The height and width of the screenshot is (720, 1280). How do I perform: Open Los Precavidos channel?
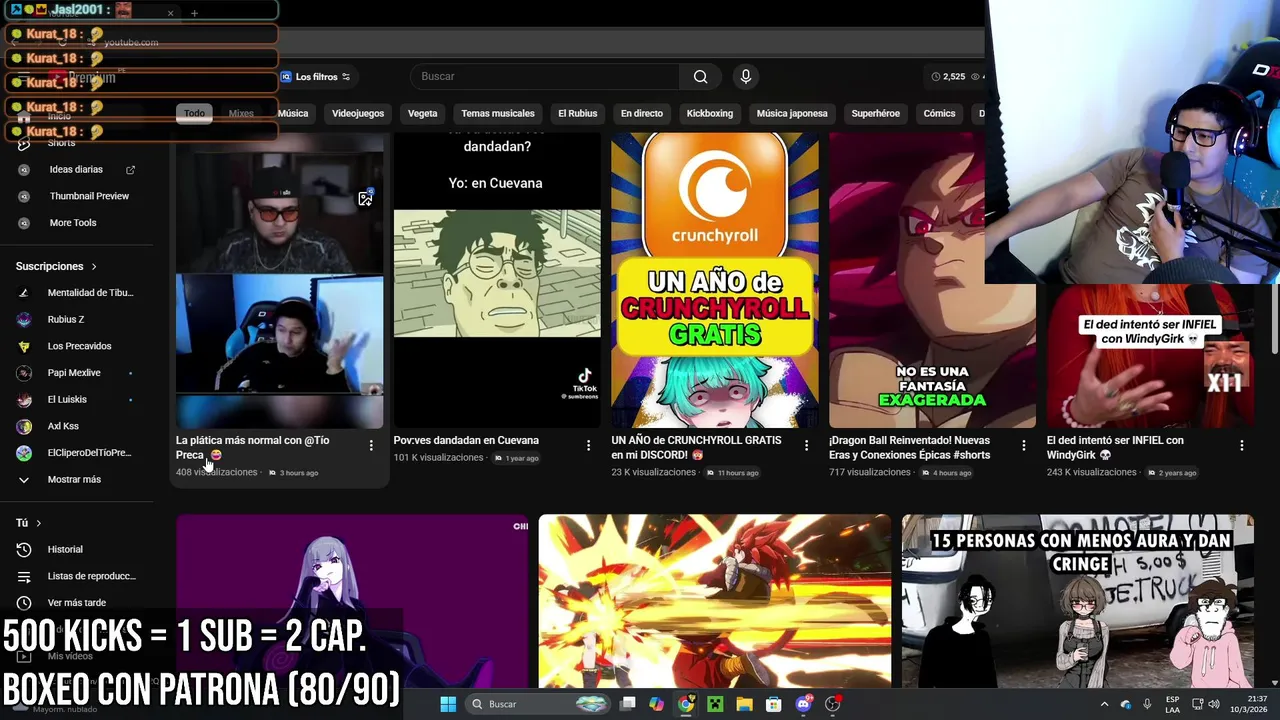tap(79, 346)
